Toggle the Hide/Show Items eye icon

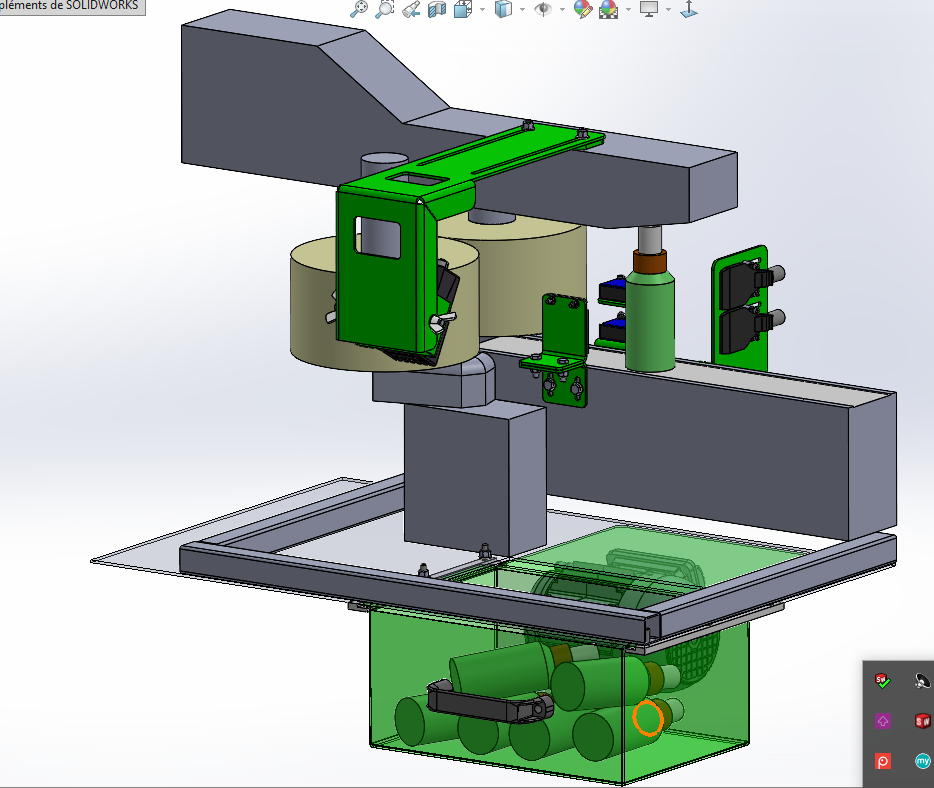click(x=544, y=9)
